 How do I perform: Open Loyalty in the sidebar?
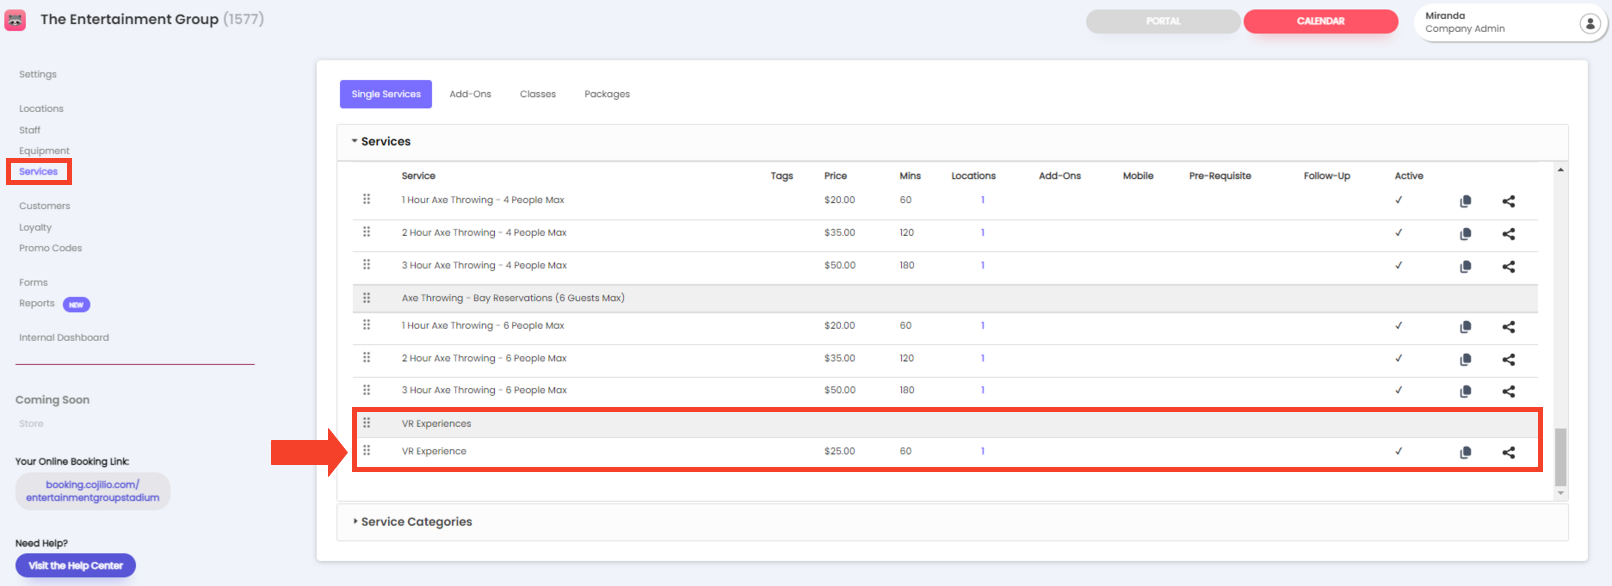coord(35,228)
